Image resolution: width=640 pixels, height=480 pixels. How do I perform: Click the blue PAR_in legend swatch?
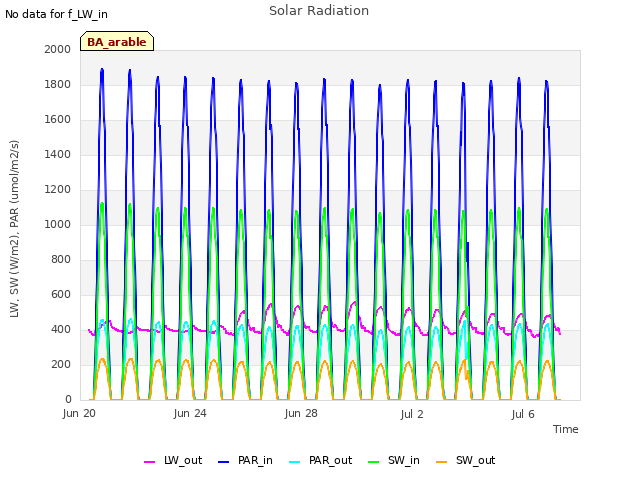pyautogui.click(x=224, y=462)
